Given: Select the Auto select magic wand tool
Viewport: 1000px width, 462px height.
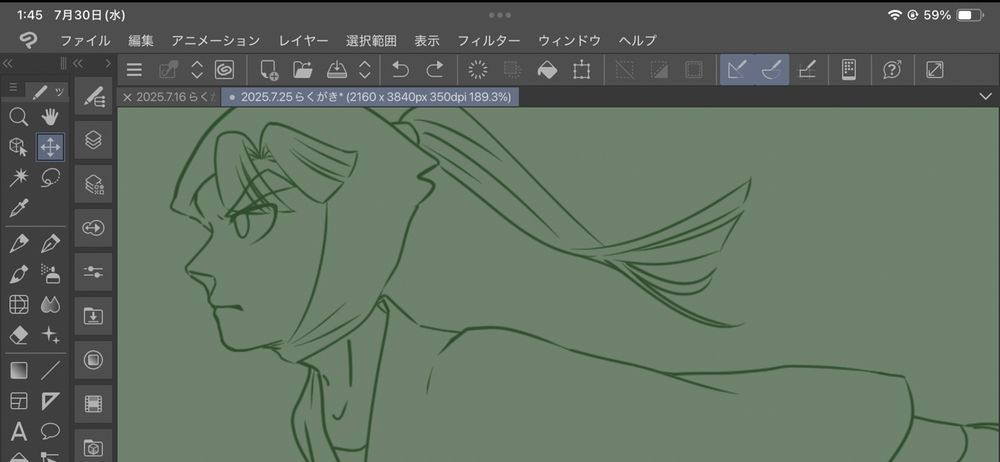Looking at the screenshot, I should click(19, 177).
